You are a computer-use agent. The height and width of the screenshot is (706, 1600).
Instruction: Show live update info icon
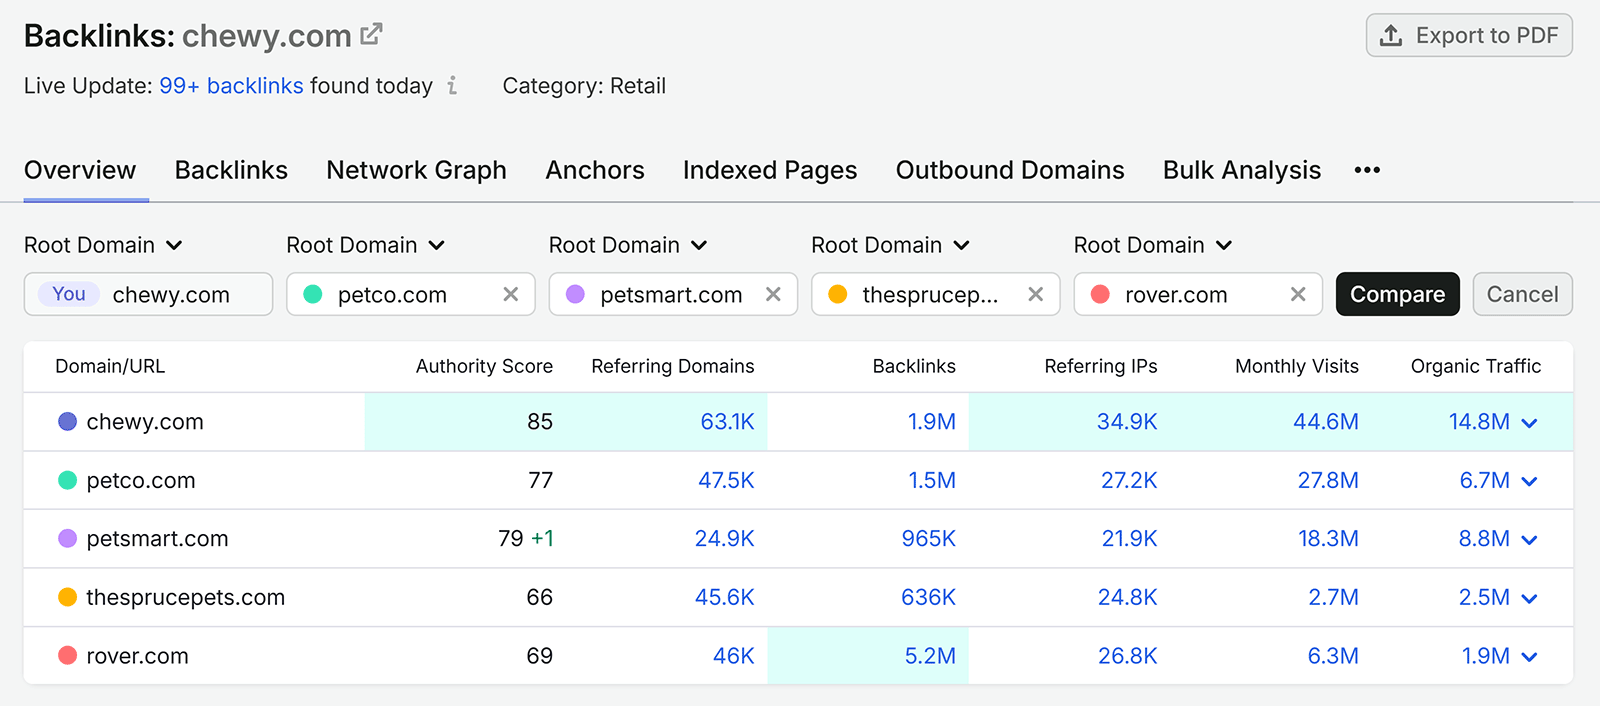[x=452, y=86]
